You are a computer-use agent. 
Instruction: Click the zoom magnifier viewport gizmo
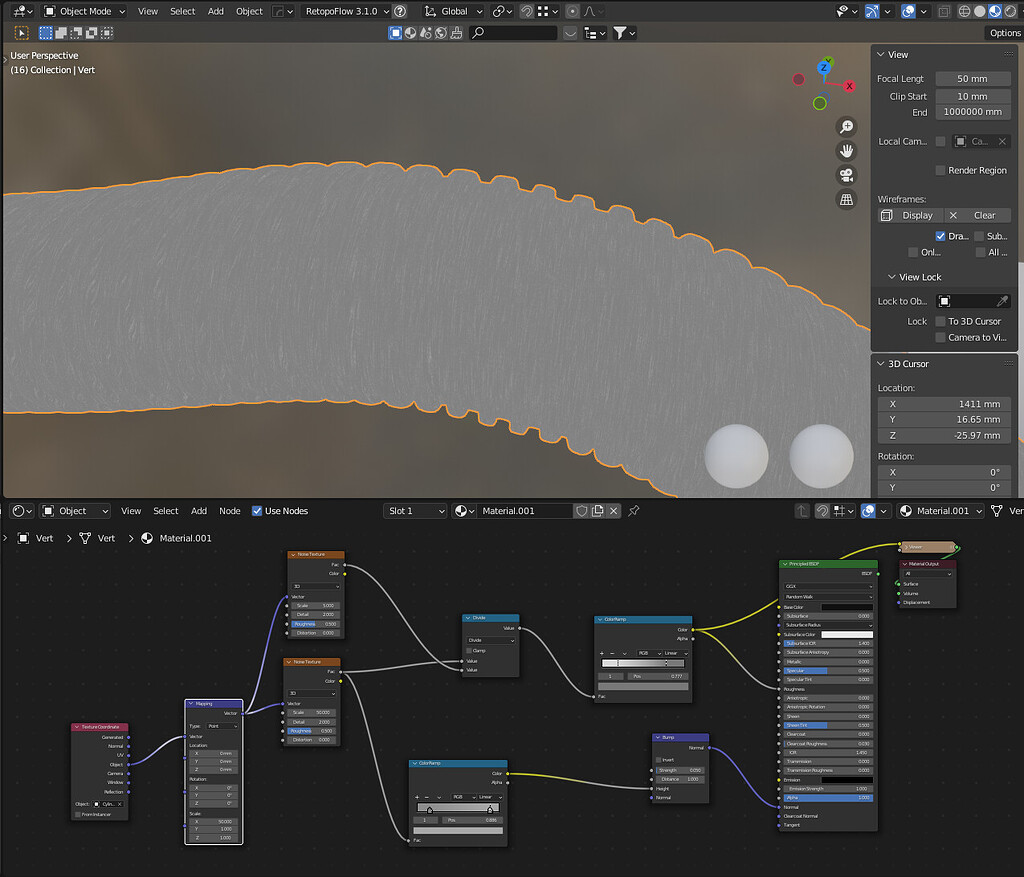846,127
